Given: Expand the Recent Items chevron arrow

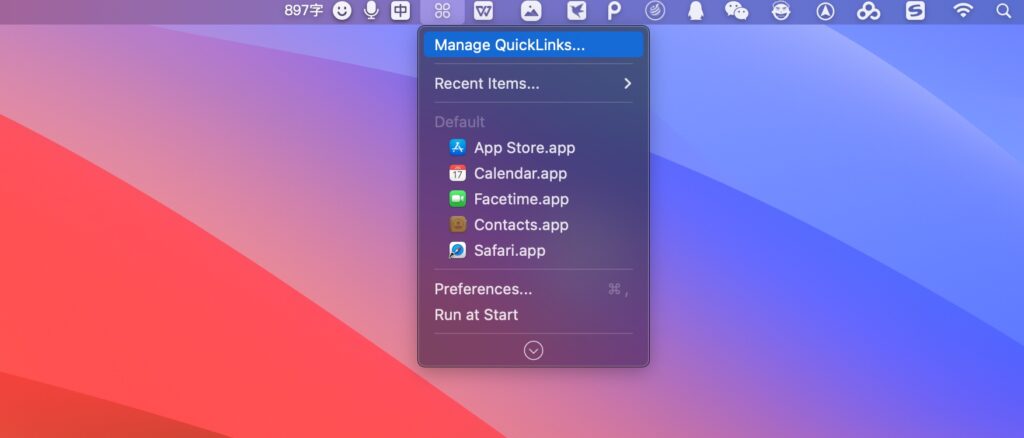Looking at the screenshot, I should 628,84.
